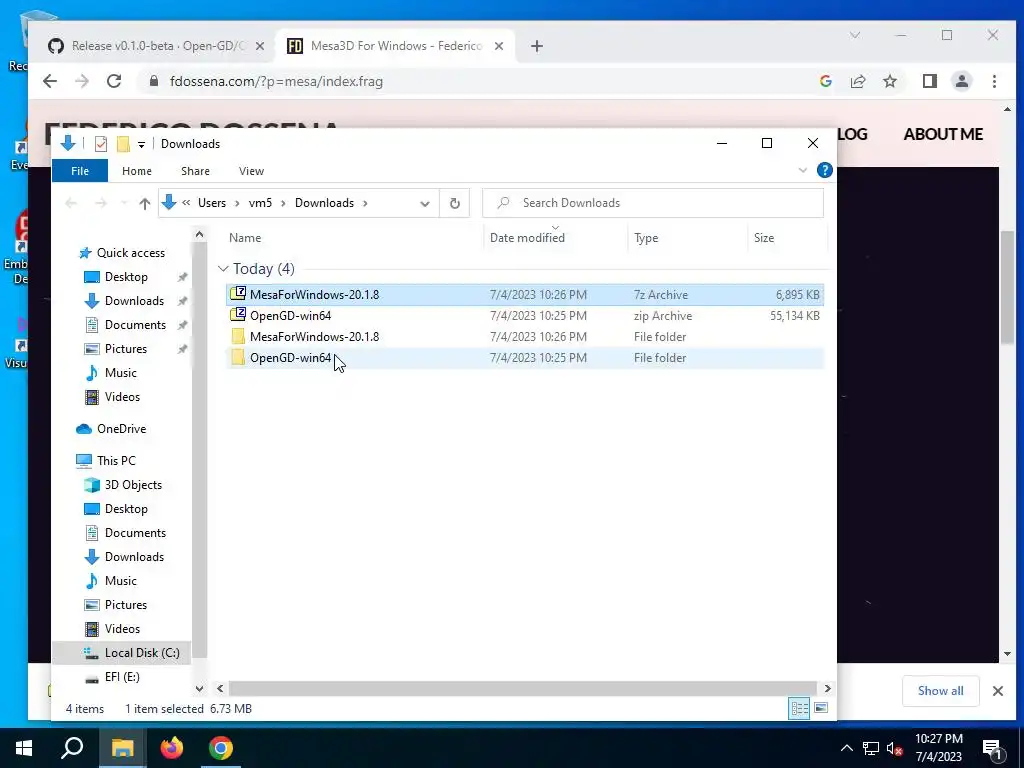Image resolution: width=1024 pixels, height=768 pixels.
Task: Click the muted volume tray icon
Action: point(894,748)
